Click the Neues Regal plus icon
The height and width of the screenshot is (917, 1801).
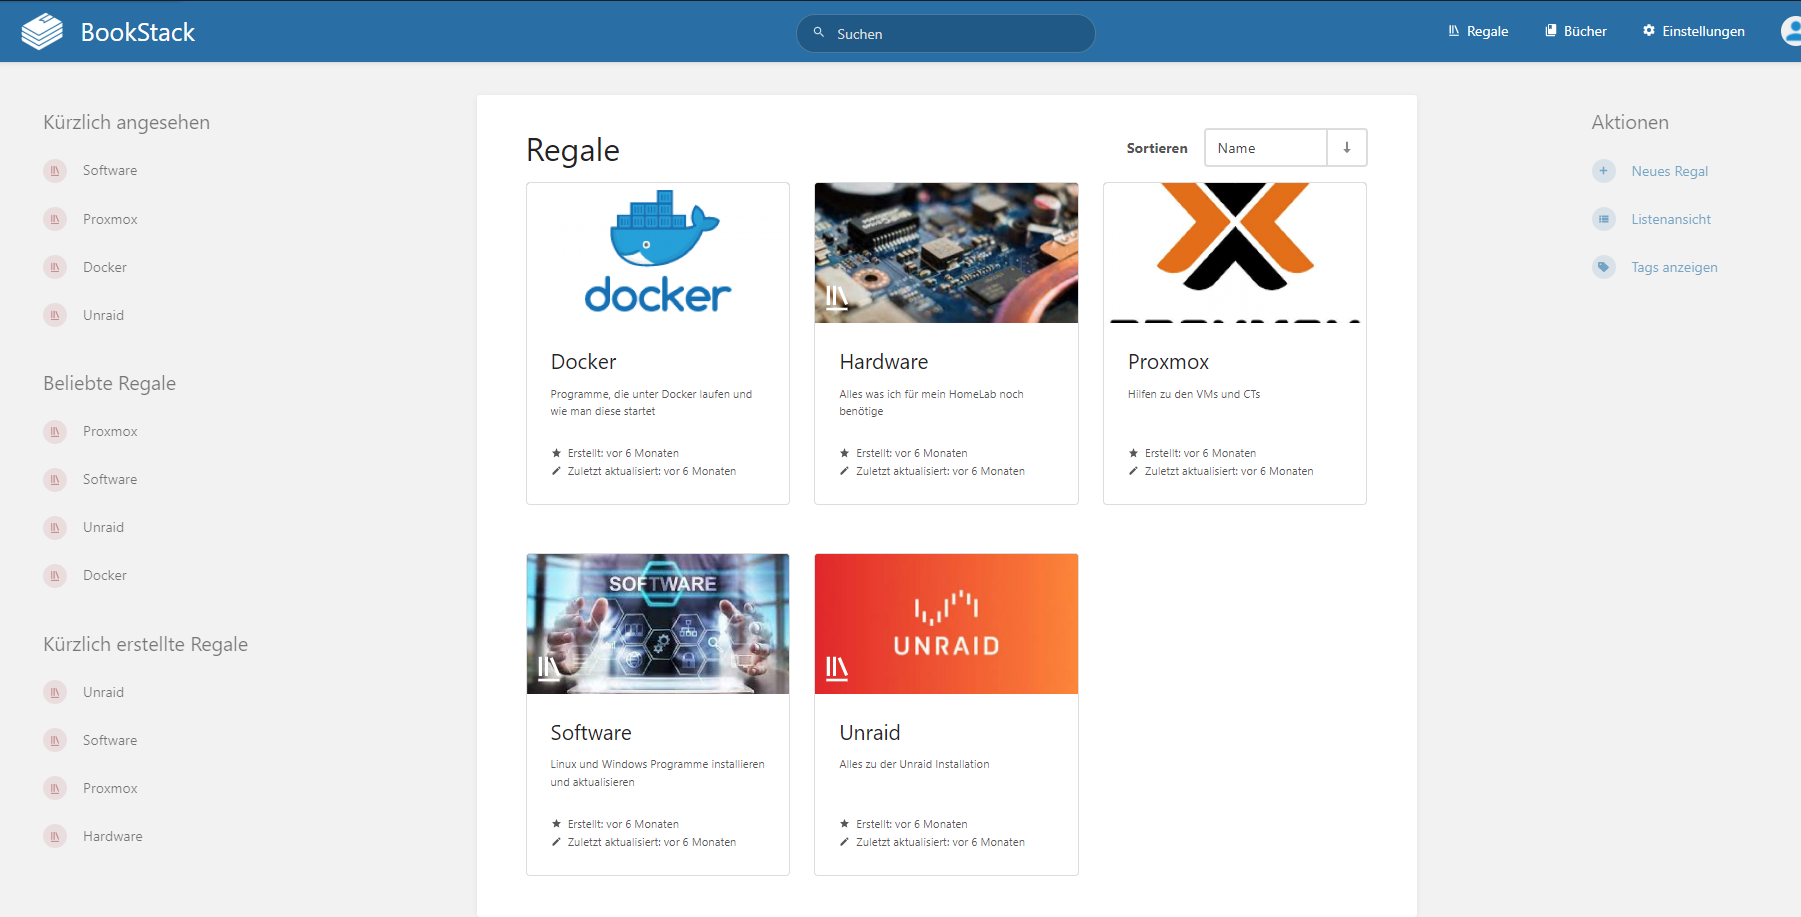(x=1604, y=171)
